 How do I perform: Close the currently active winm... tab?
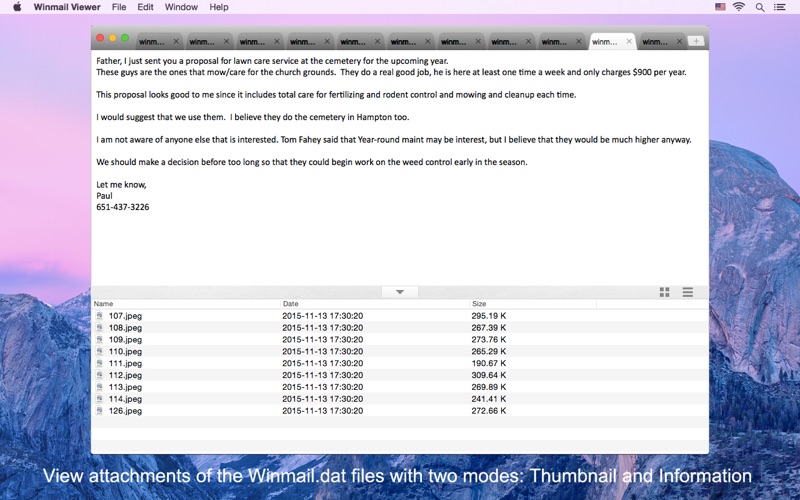tap(629, 41)
